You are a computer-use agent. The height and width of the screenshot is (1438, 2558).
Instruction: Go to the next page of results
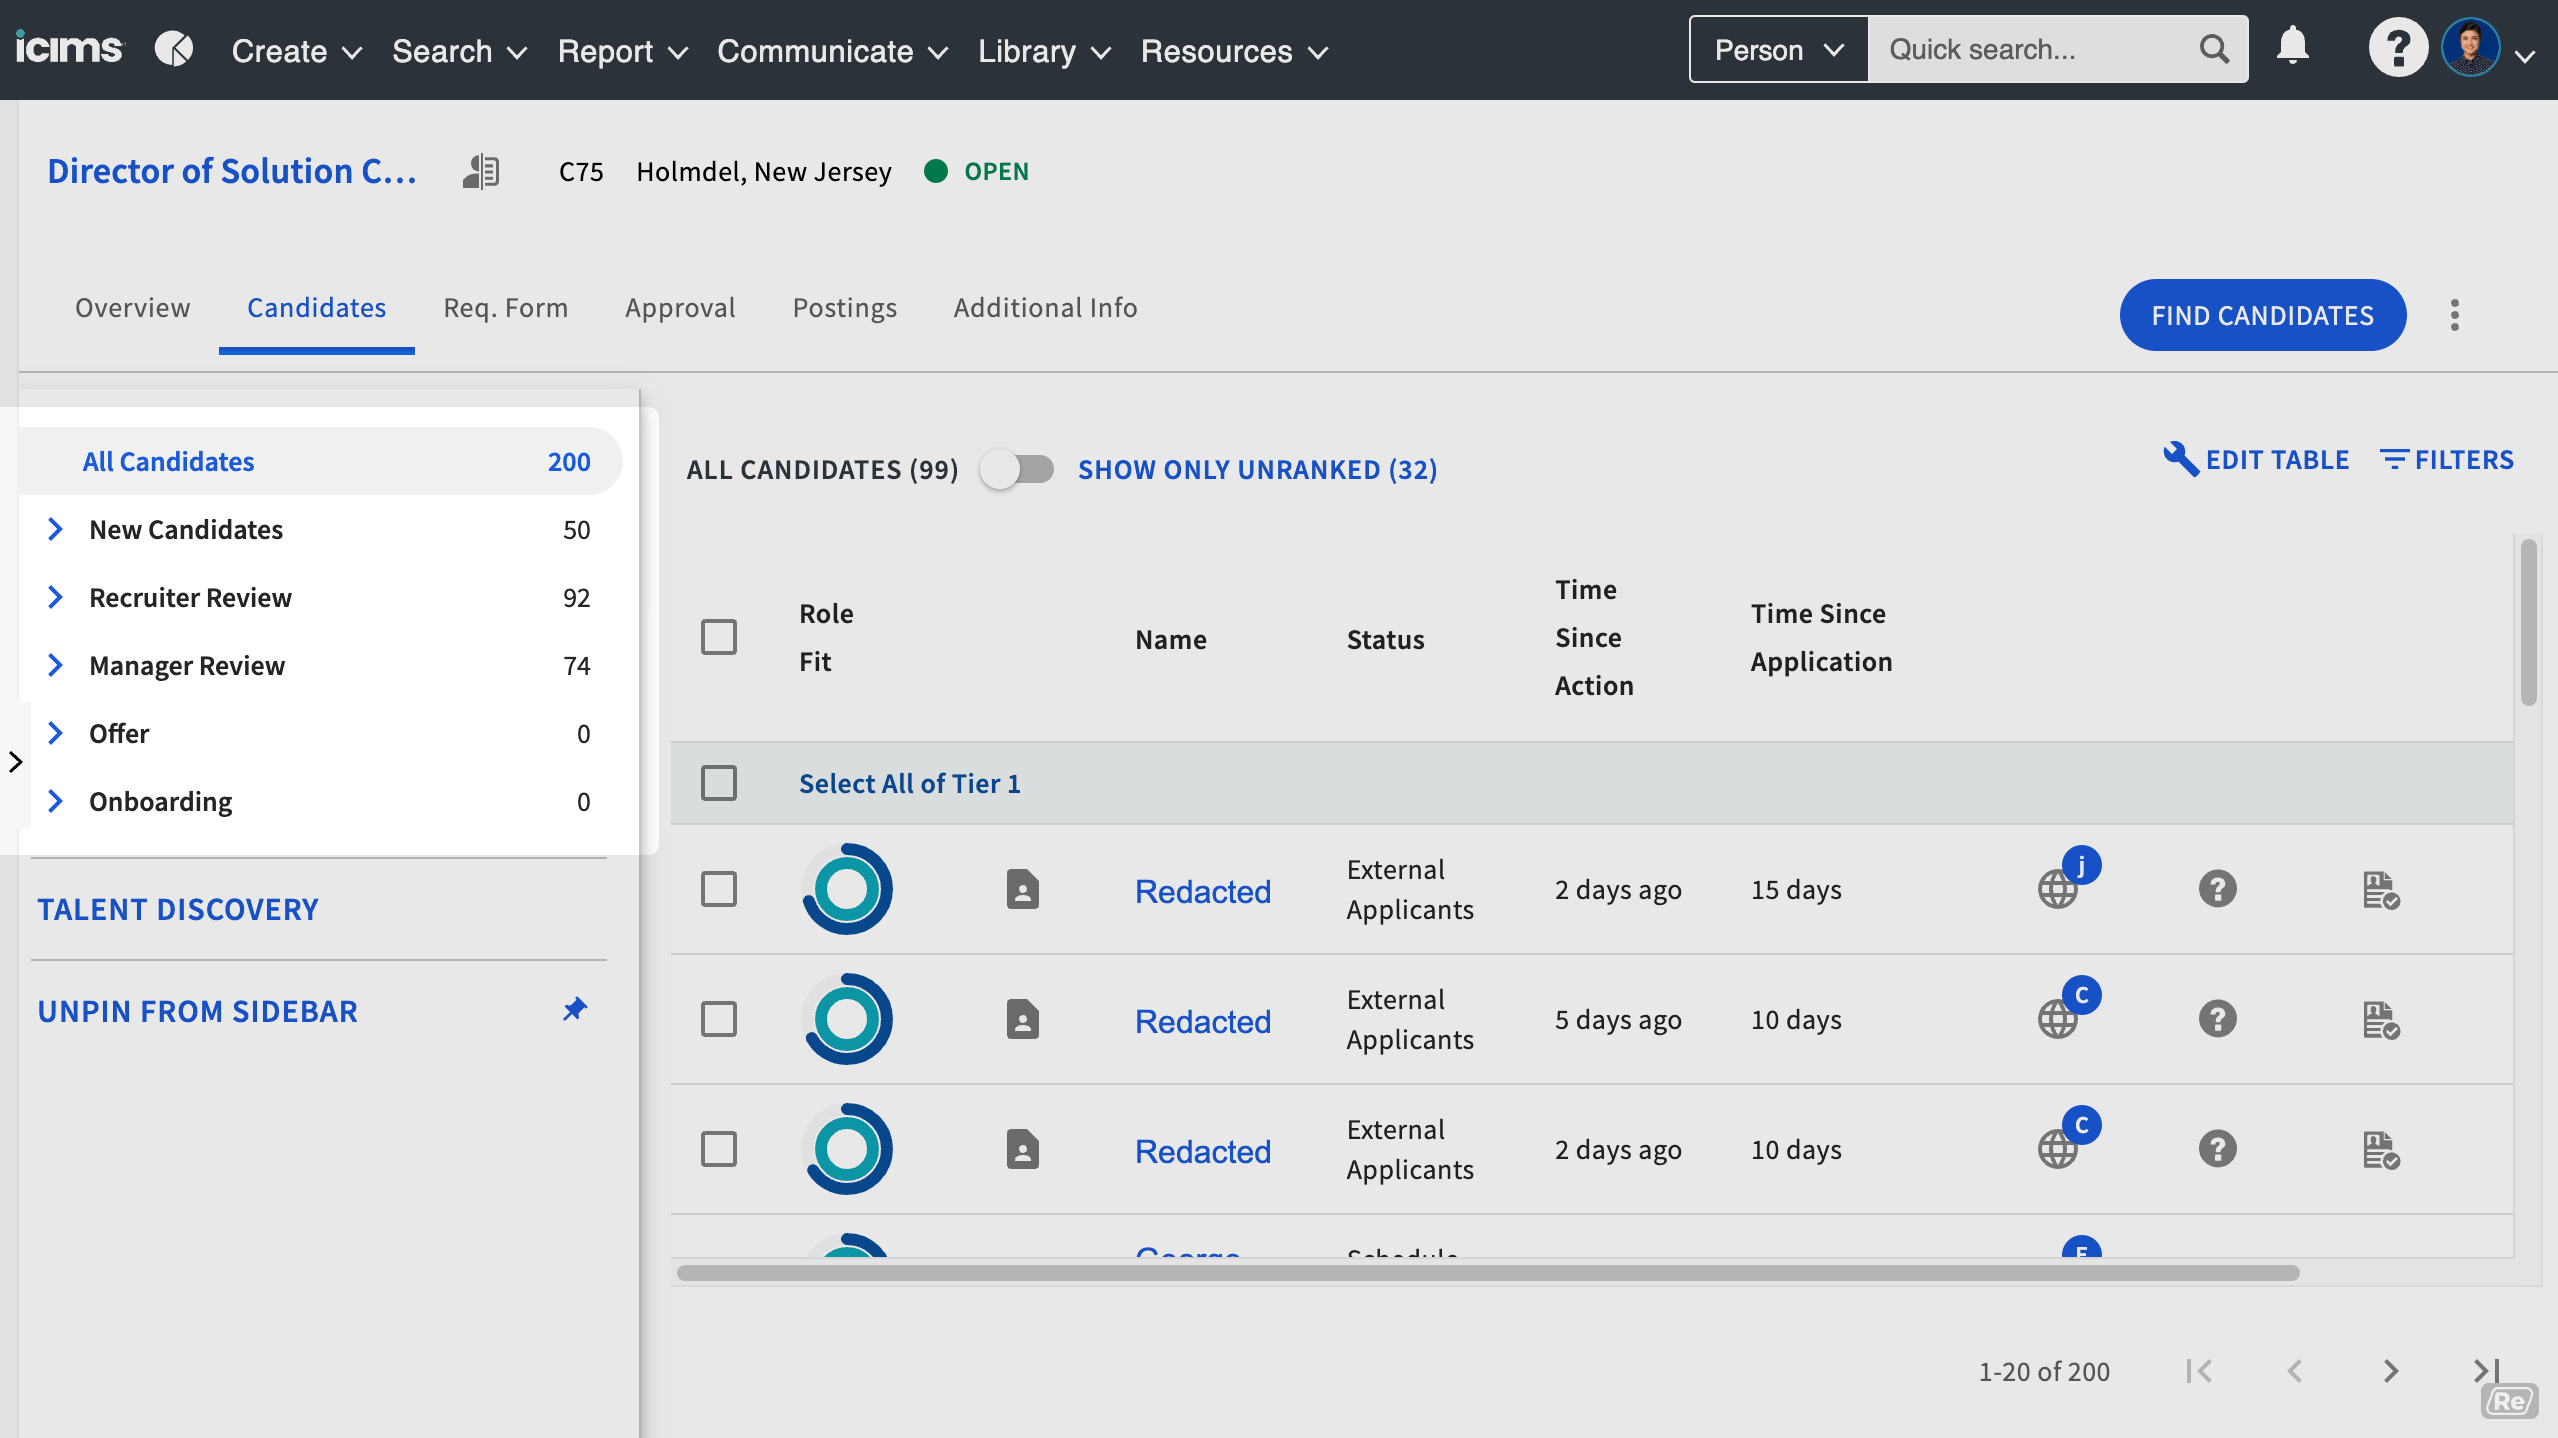click(x=2390, y=1371)
